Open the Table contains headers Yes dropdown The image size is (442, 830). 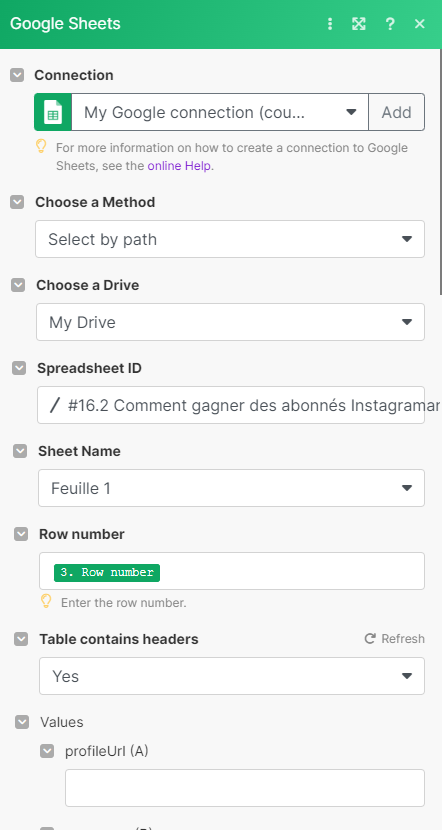[232, 676]
